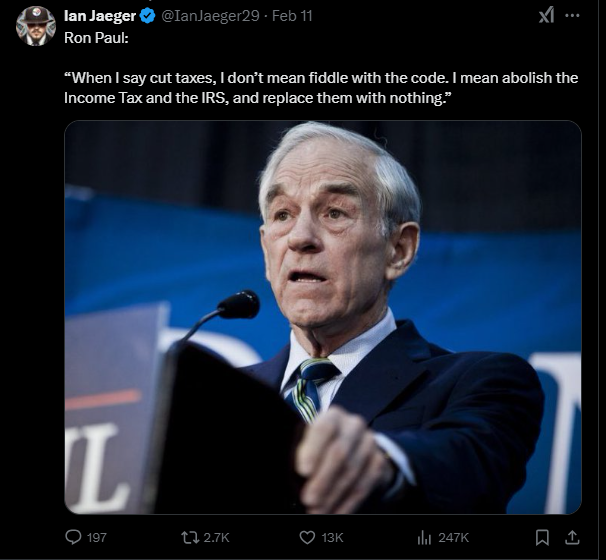Bookmark this post
This screenshot has width=606, height=560.
pos(541,538)
